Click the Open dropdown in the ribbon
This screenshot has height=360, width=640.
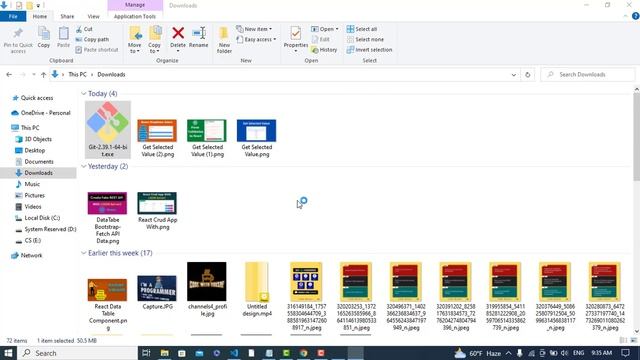pyautogui.click(x=325, y=29)
